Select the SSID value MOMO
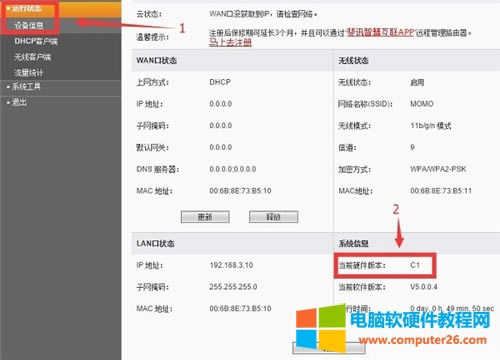 point(422,104)
